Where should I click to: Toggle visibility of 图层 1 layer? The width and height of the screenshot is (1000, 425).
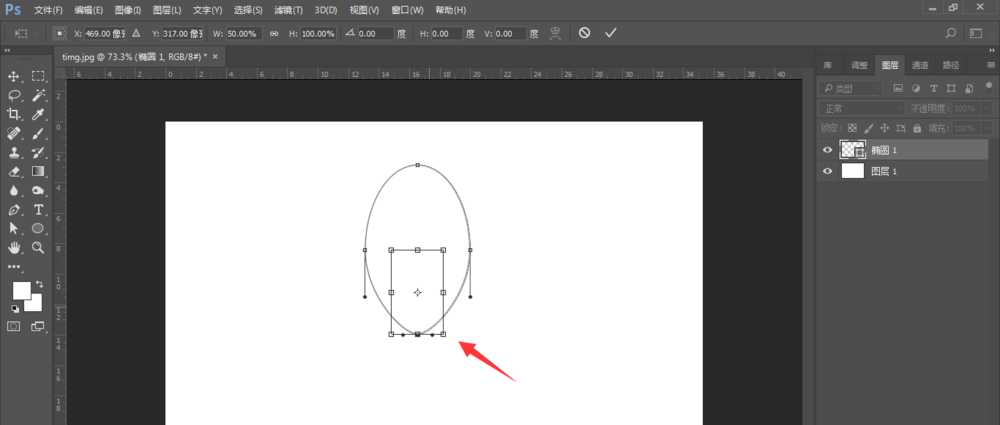(x=827, y=171)
